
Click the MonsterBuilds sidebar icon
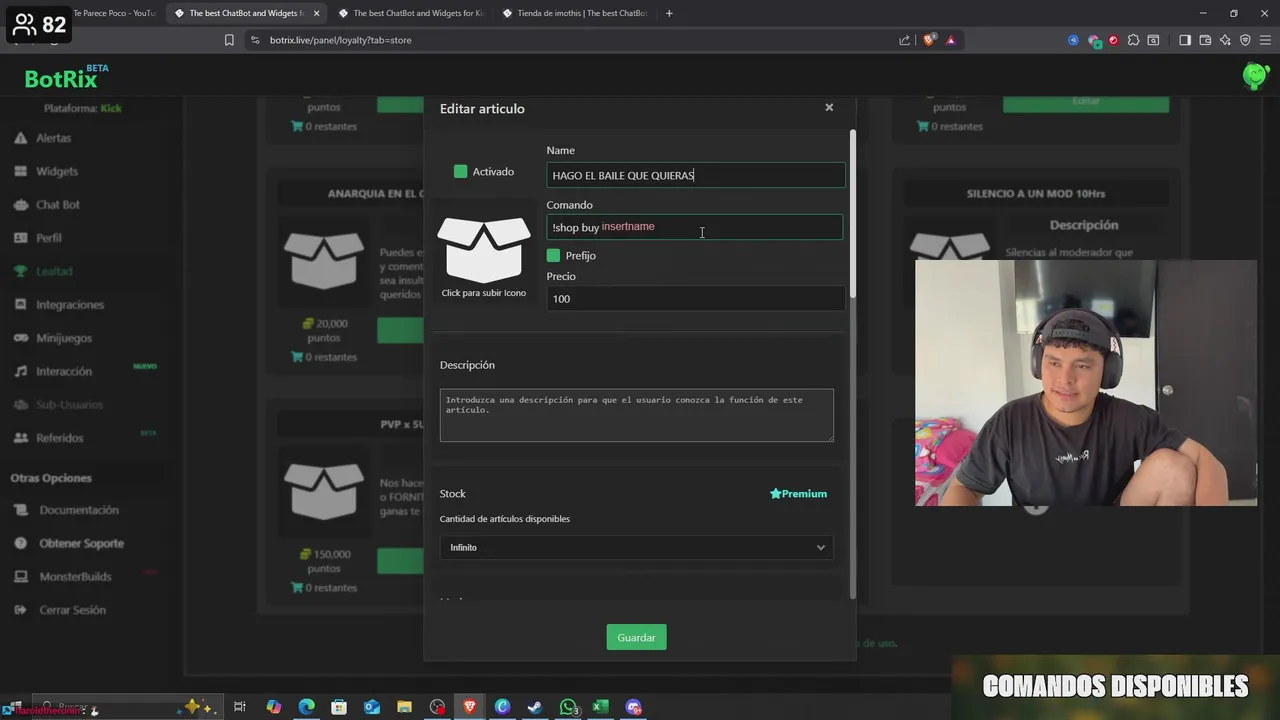coord(20,576)
